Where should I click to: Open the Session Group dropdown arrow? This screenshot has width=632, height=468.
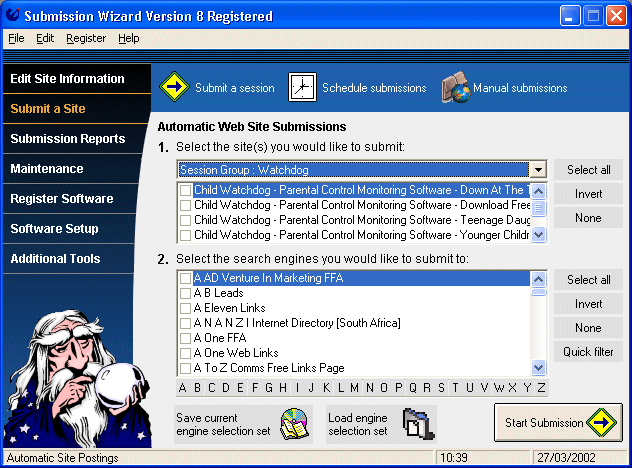click(x=538, y=170)
